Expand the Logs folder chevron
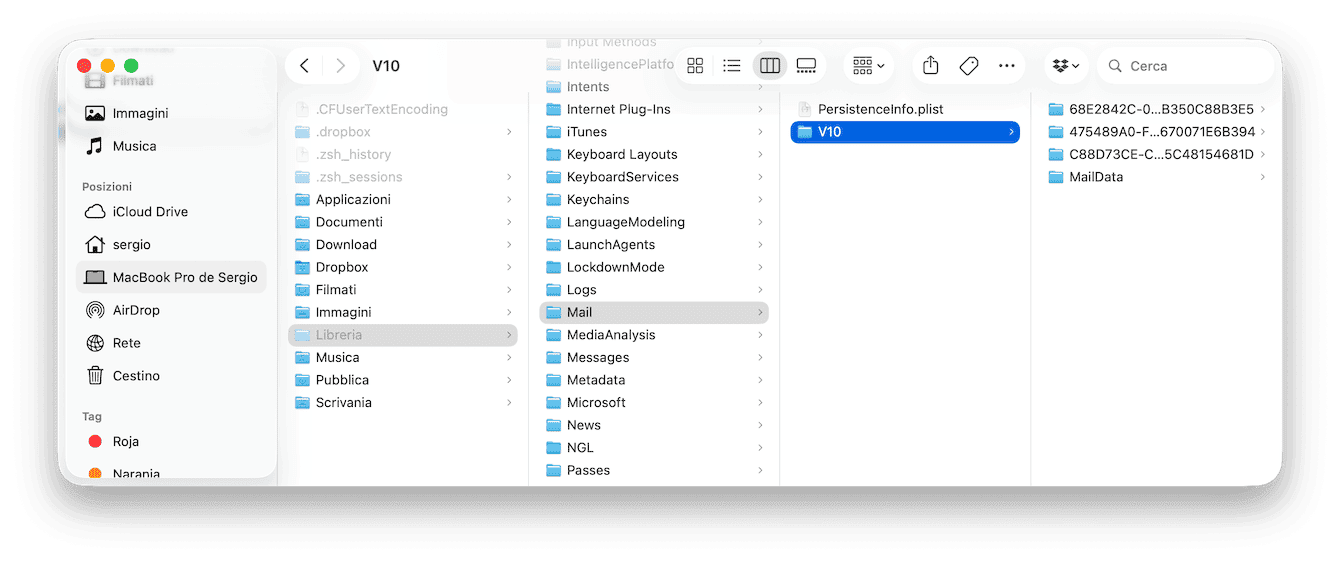The image size is (1340, 562). click(760, 290)
